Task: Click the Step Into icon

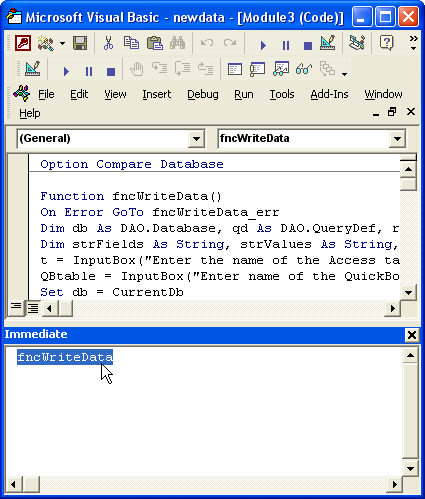Action: (160, 69)
